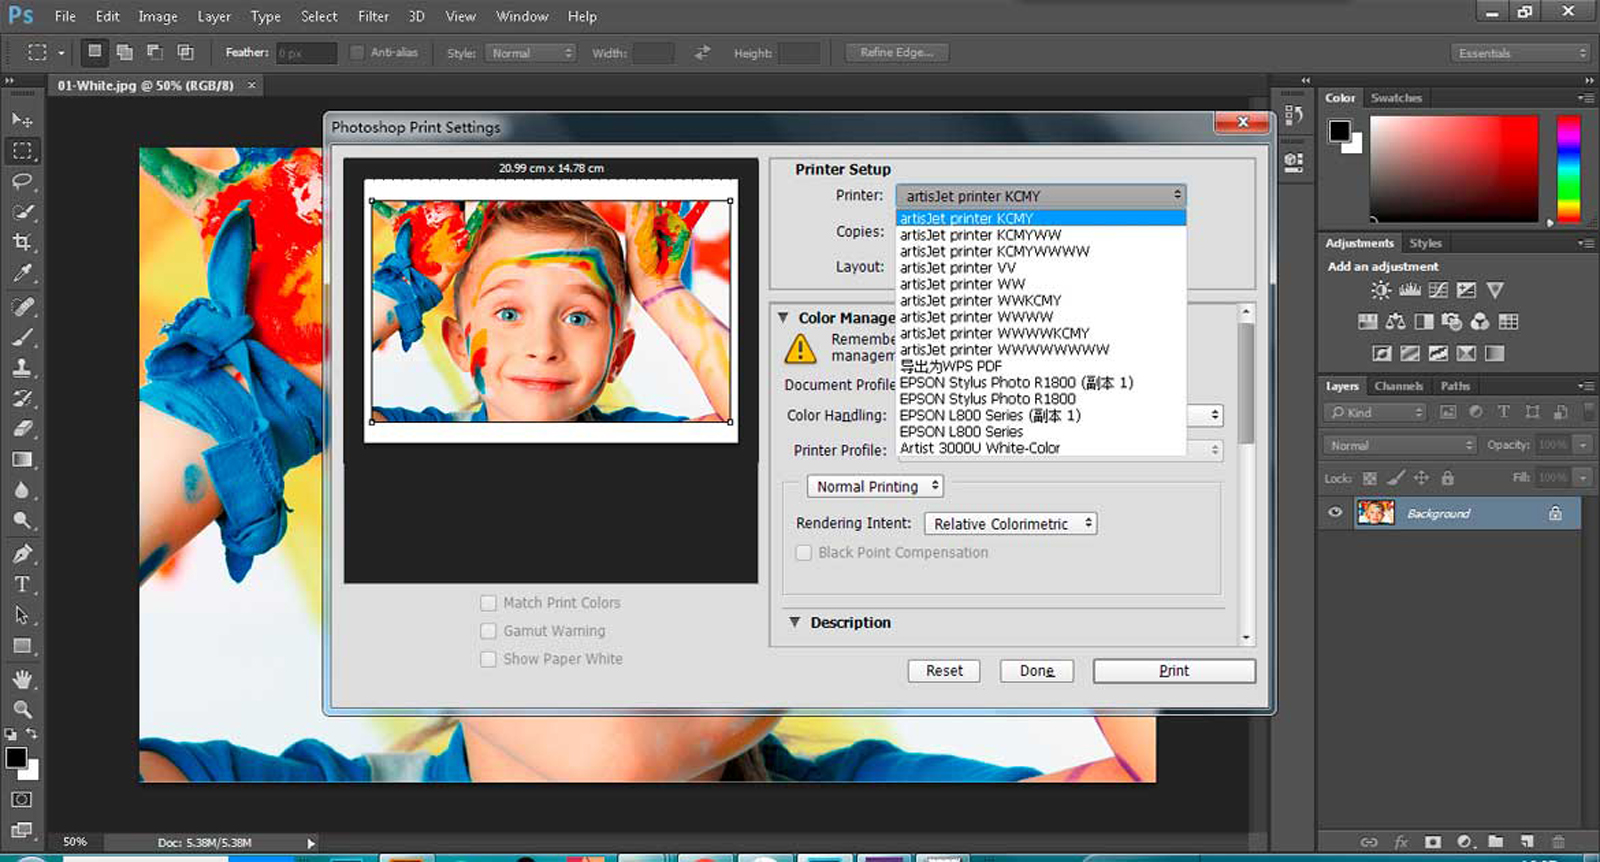The image size is (1600, 862).
Task: Select the Rectangular Marquee tool
Action: click(22, 151)
